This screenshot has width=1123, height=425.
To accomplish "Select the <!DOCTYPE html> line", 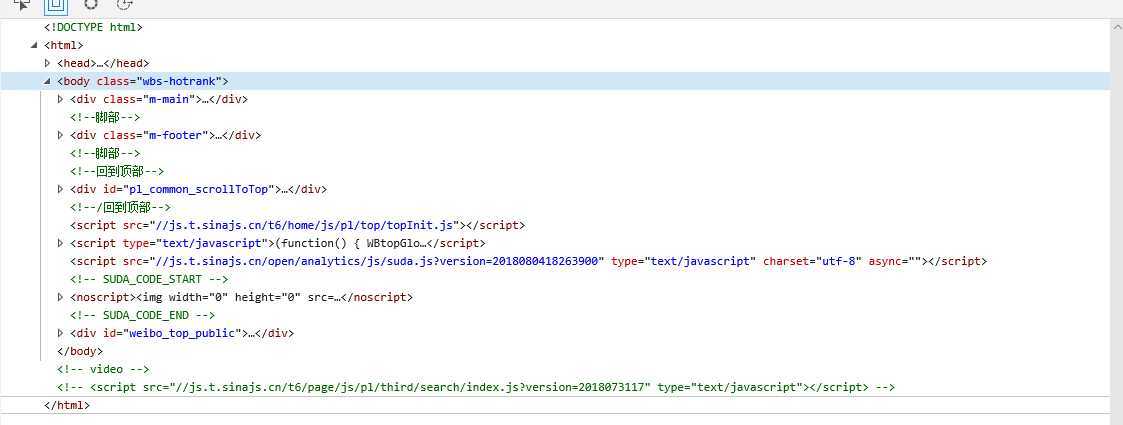I will coord(93,27).
